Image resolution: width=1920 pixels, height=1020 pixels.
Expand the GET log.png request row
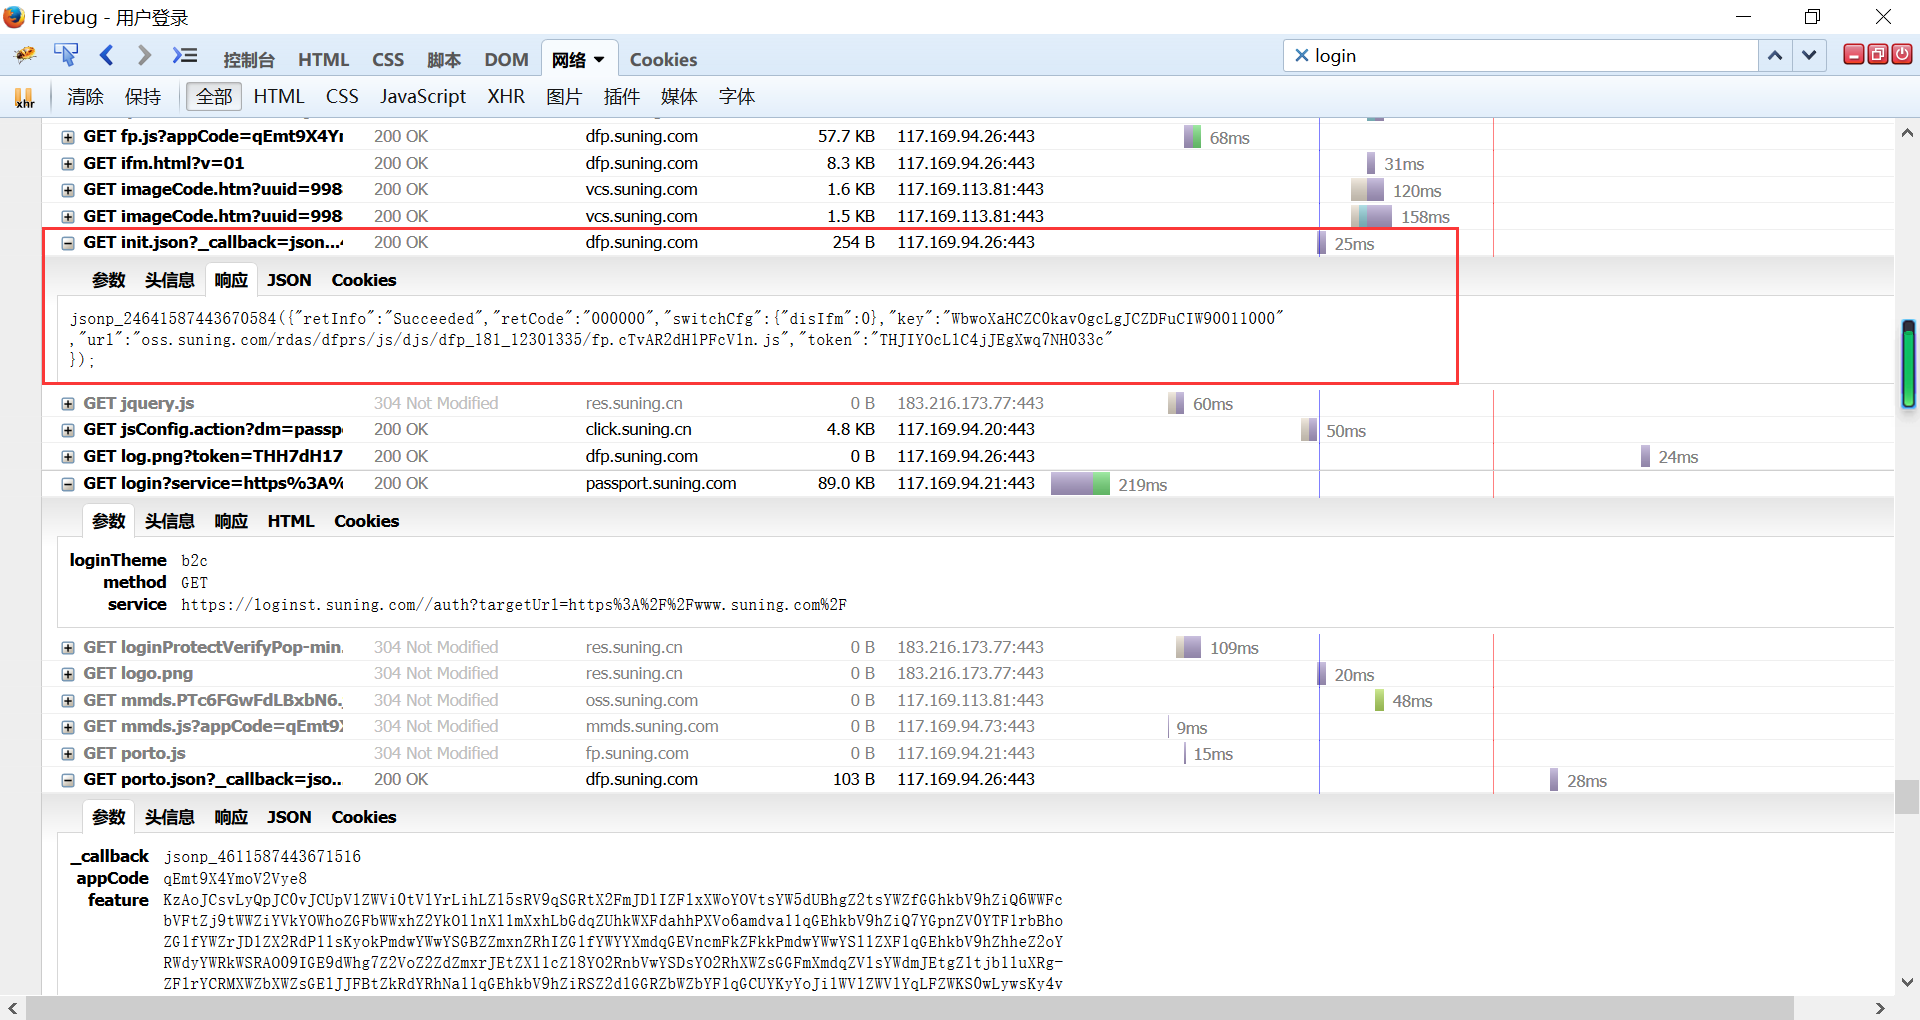coord(68,457)
